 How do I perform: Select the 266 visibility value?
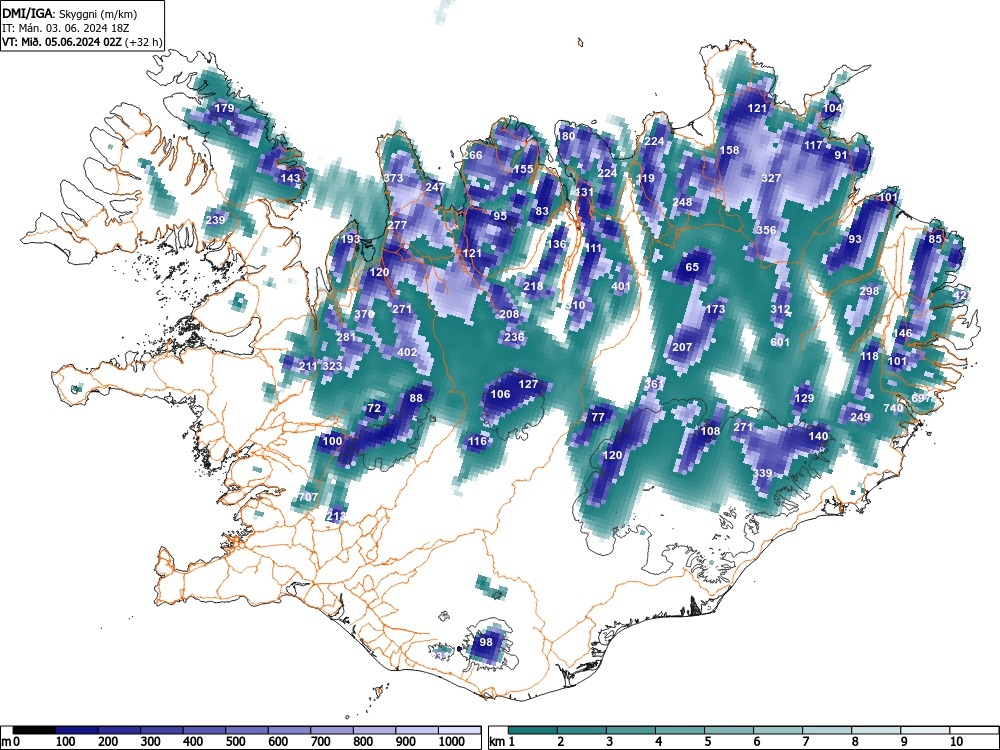[473, 155]
